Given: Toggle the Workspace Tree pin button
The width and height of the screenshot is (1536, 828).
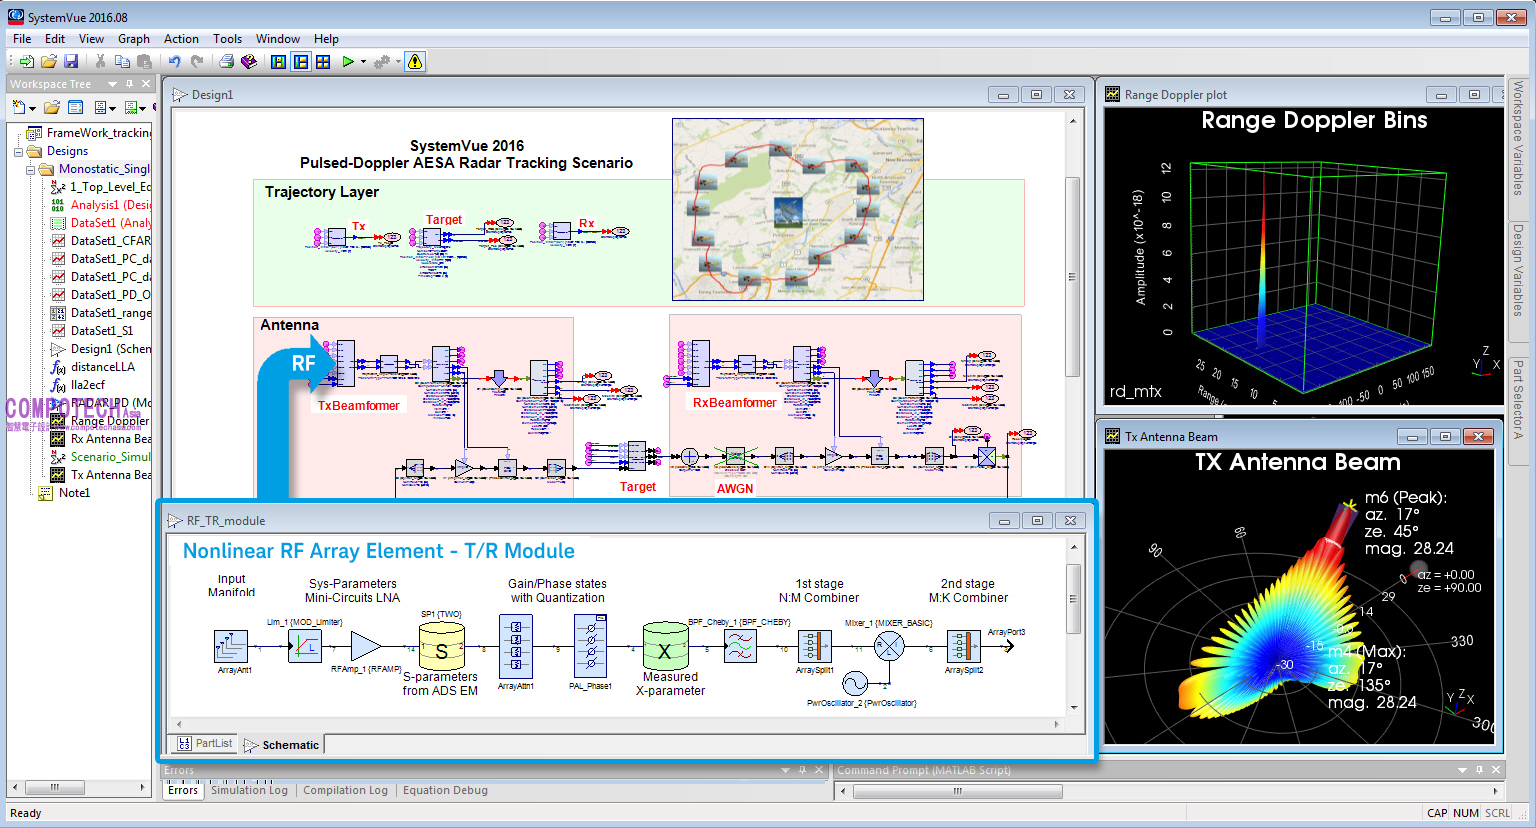Looking at the screenshot, I should [129, 84].
